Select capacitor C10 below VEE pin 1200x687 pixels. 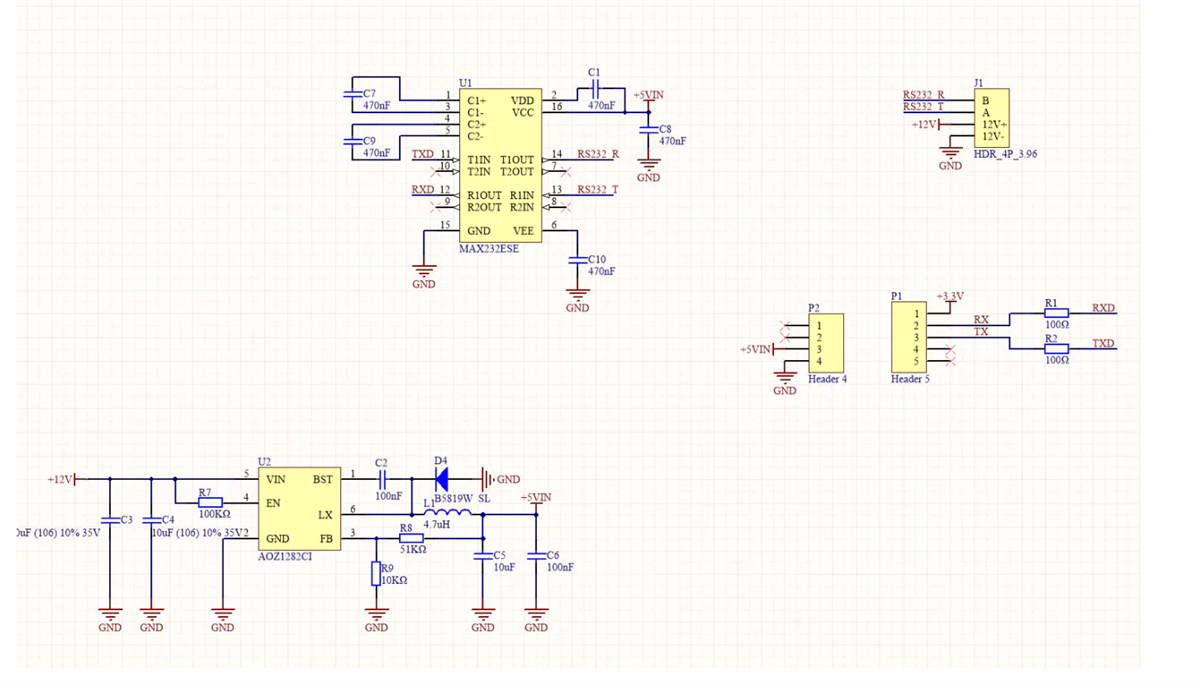click(576, 262)
